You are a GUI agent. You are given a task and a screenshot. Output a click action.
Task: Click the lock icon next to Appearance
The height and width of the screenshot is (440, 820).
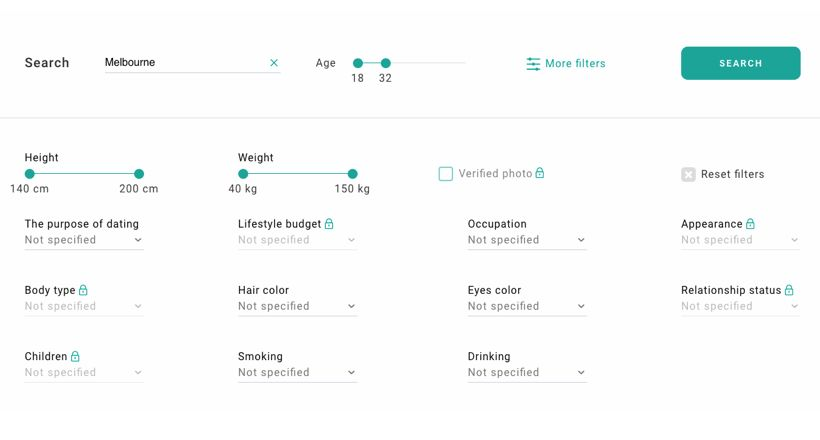[x=750, y=223]
